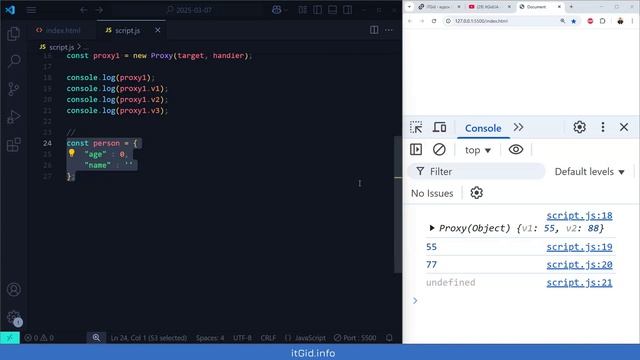Click the Ln 24, Col 1 status entry
Screen dimensions: 640x360
coord(149,338)
